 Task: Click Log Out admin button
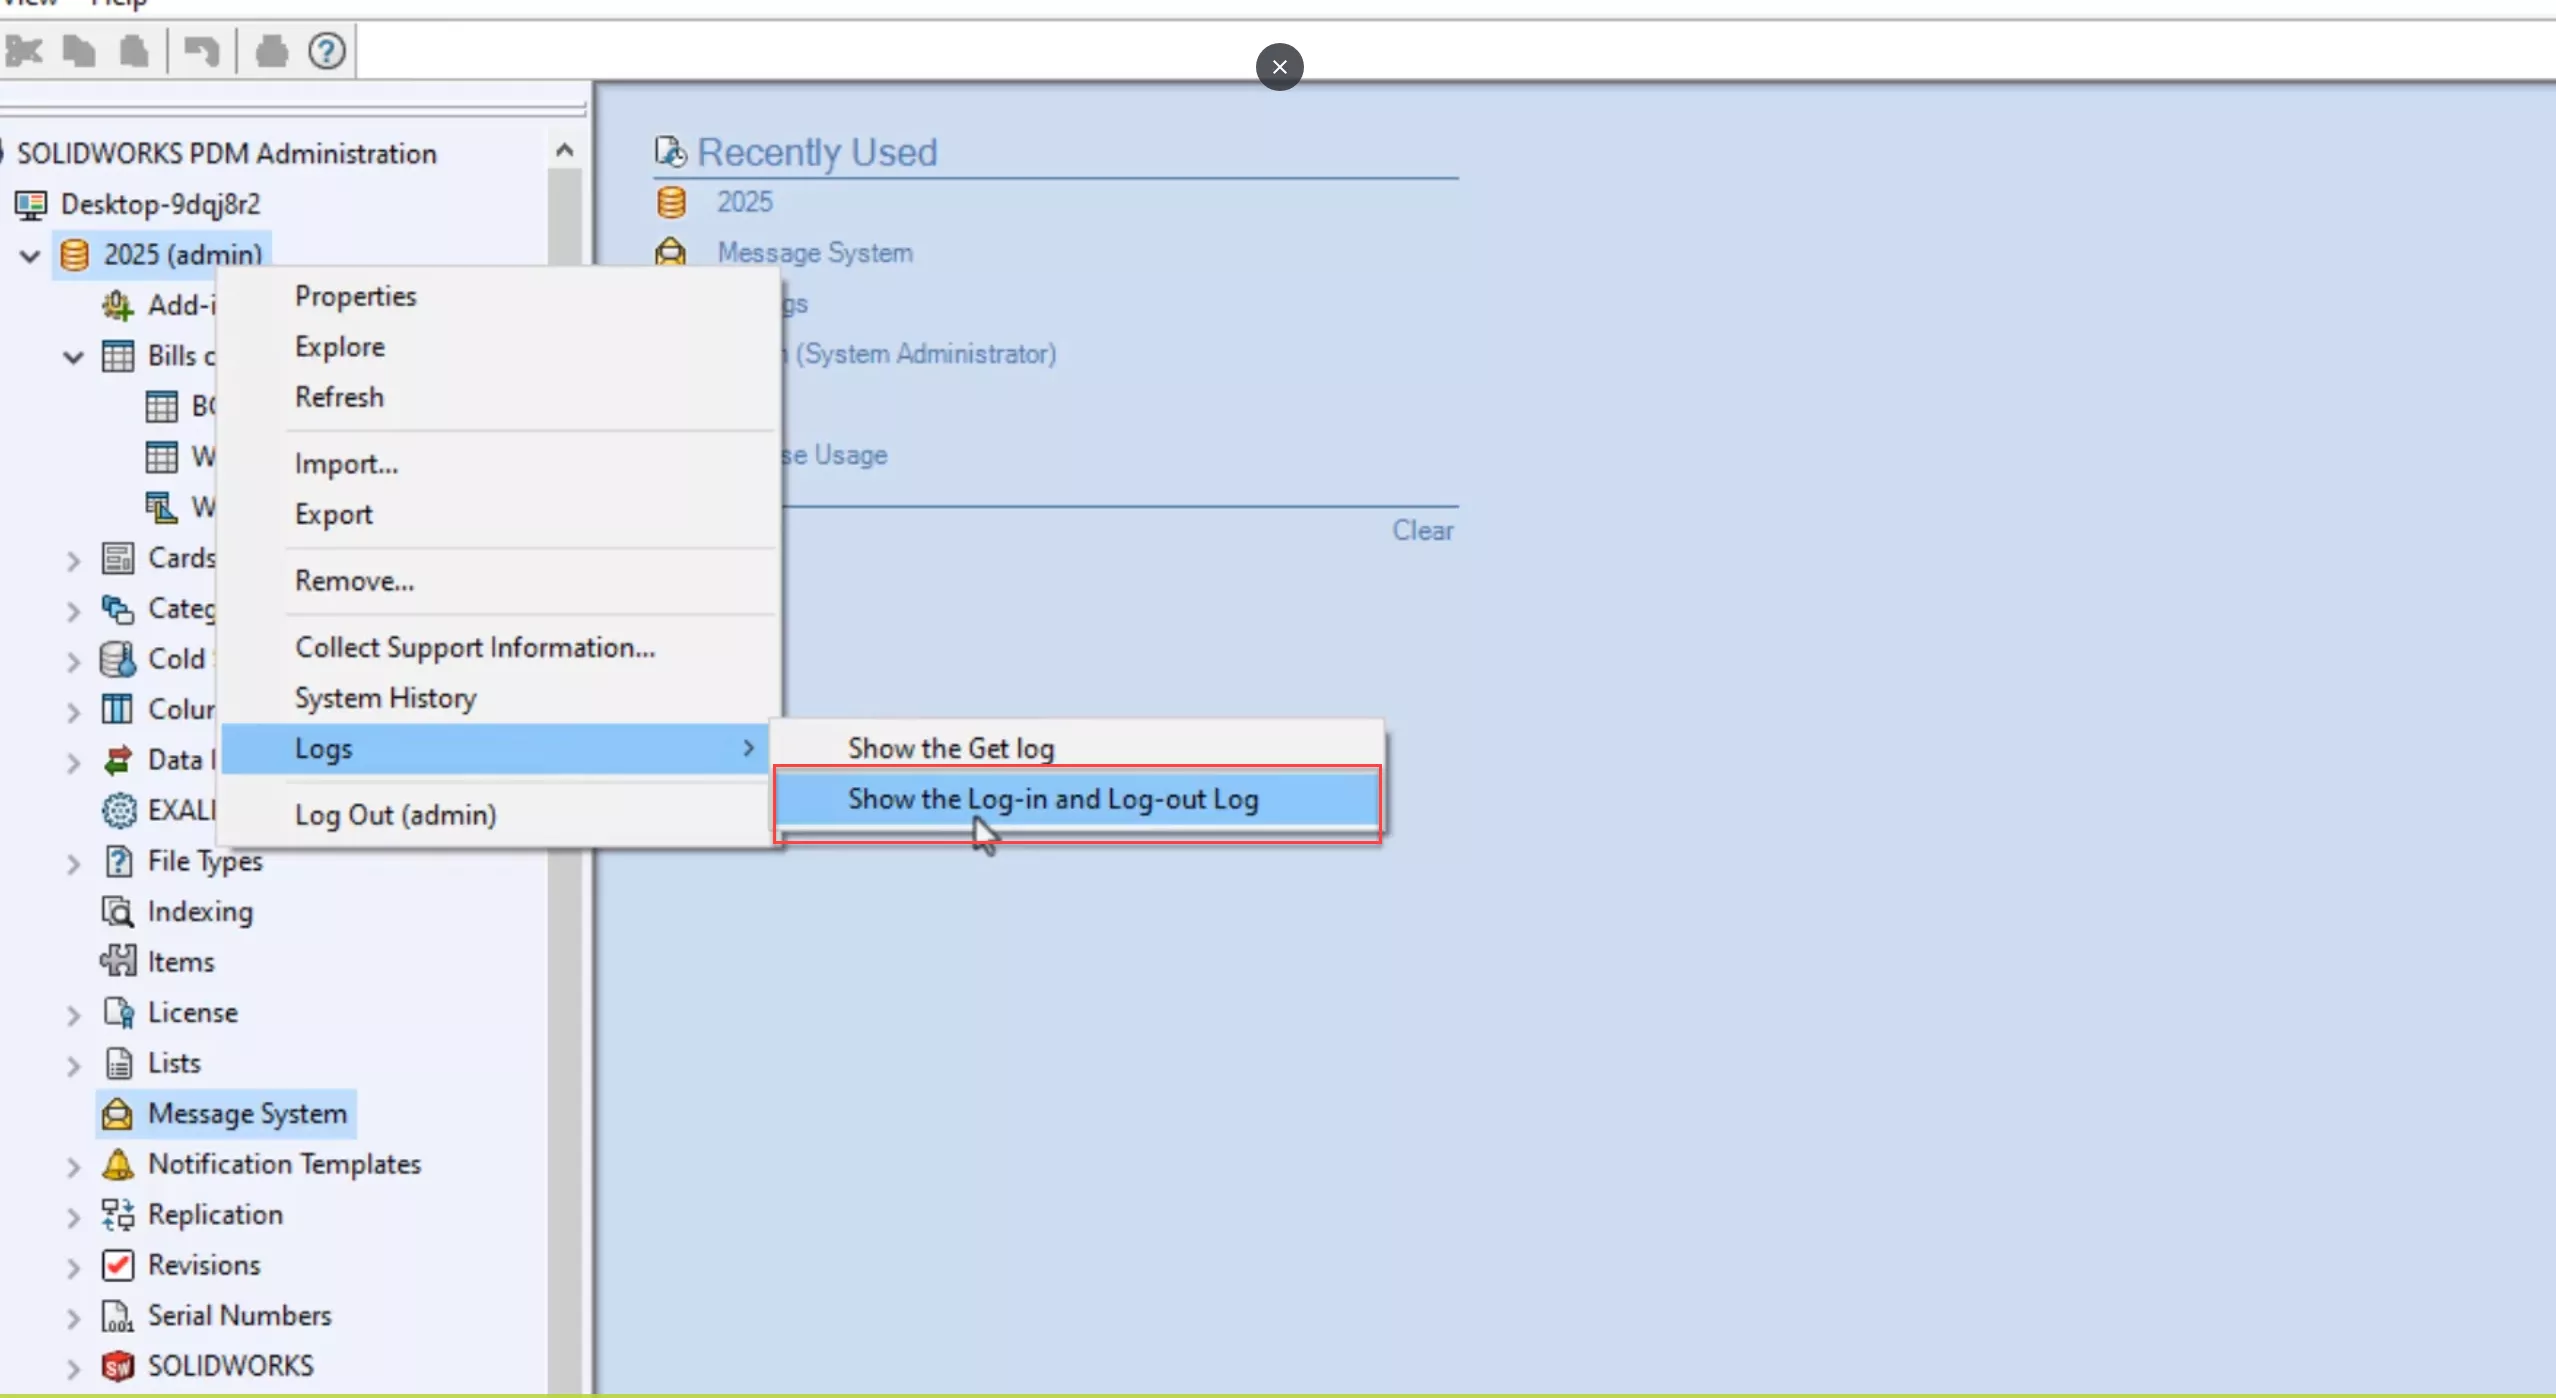click(x=394, y=814)
